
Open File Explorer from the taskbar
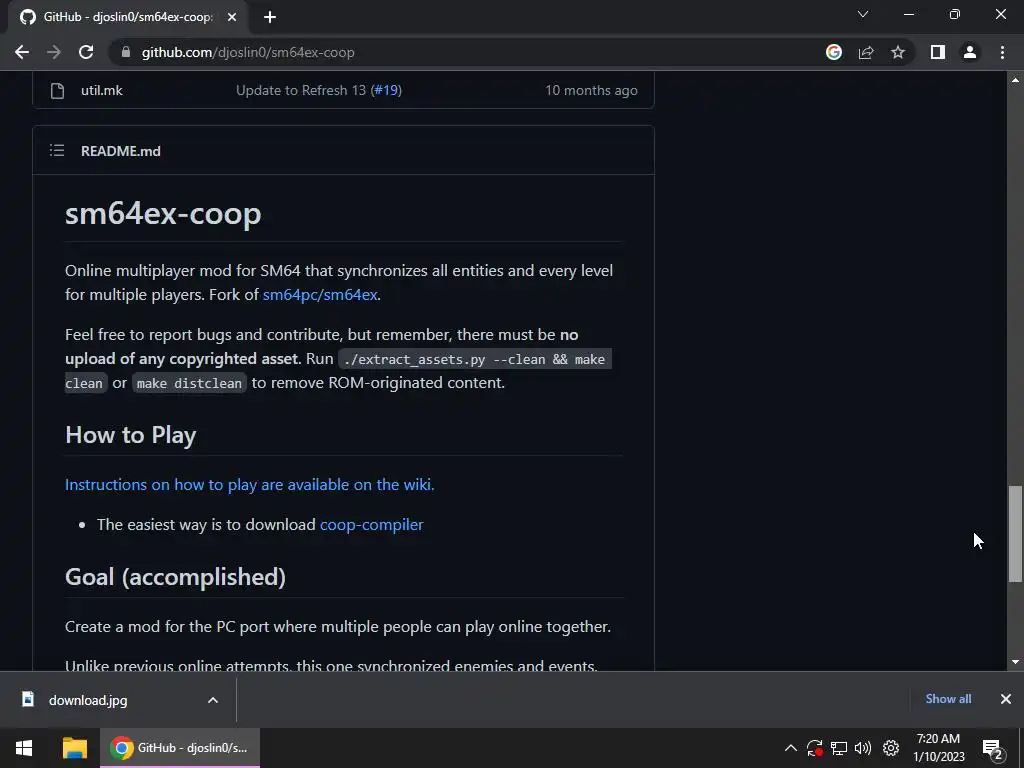(74, 748)
